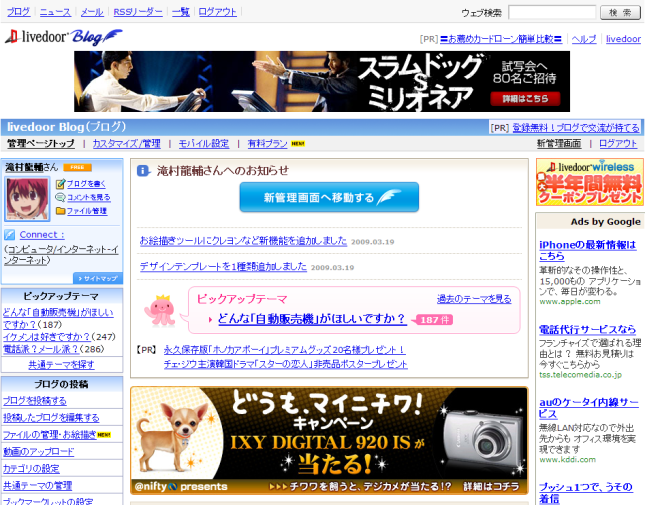Open 投稿したブログを編集する link
Viewport: 645px width, 505px height.
click(x=51, y=418)
